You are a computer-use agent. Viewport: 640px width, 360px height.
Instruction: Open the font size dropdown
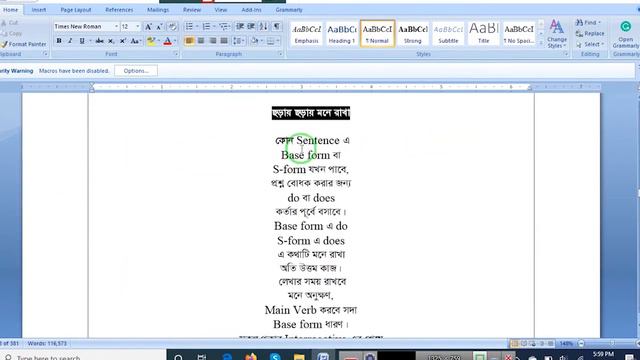[x=138, y=27]
